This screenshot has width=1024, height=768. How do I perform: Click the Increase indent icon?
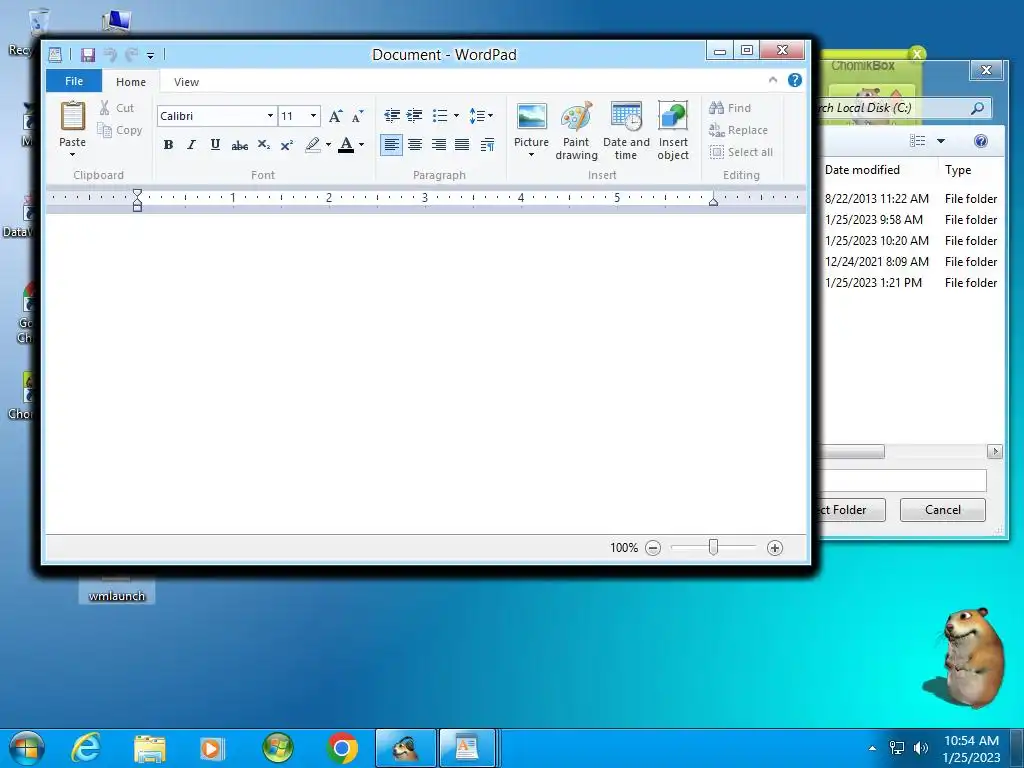[415, 116]
